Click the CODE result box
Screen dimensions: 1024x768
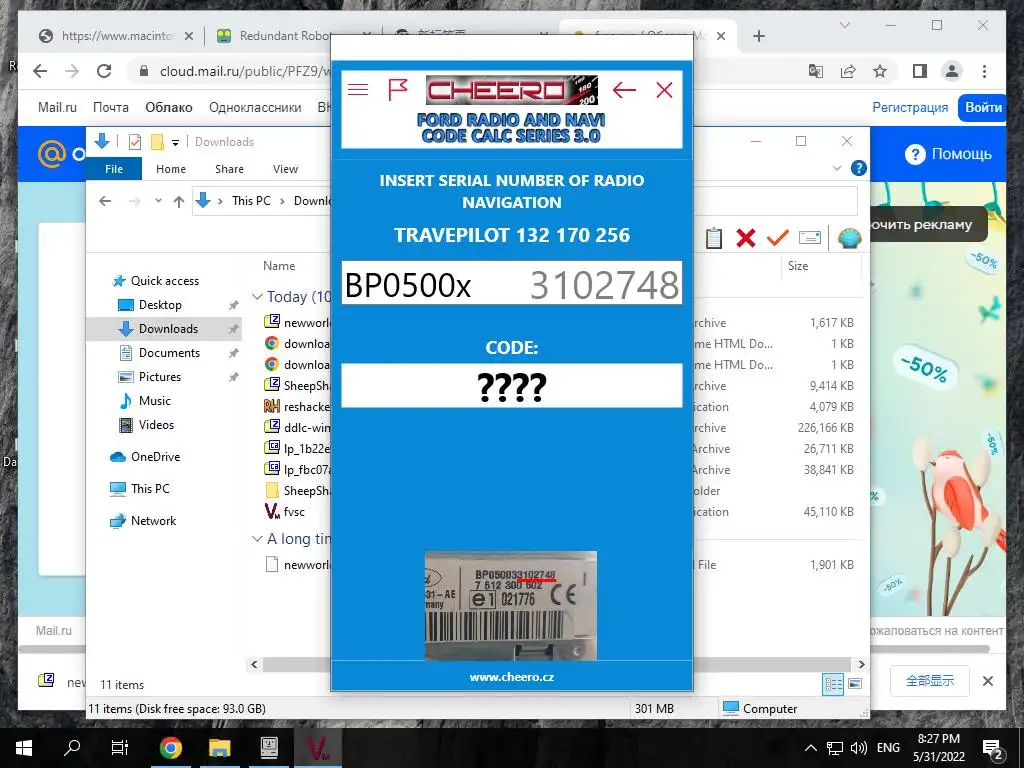click(511, 386)
